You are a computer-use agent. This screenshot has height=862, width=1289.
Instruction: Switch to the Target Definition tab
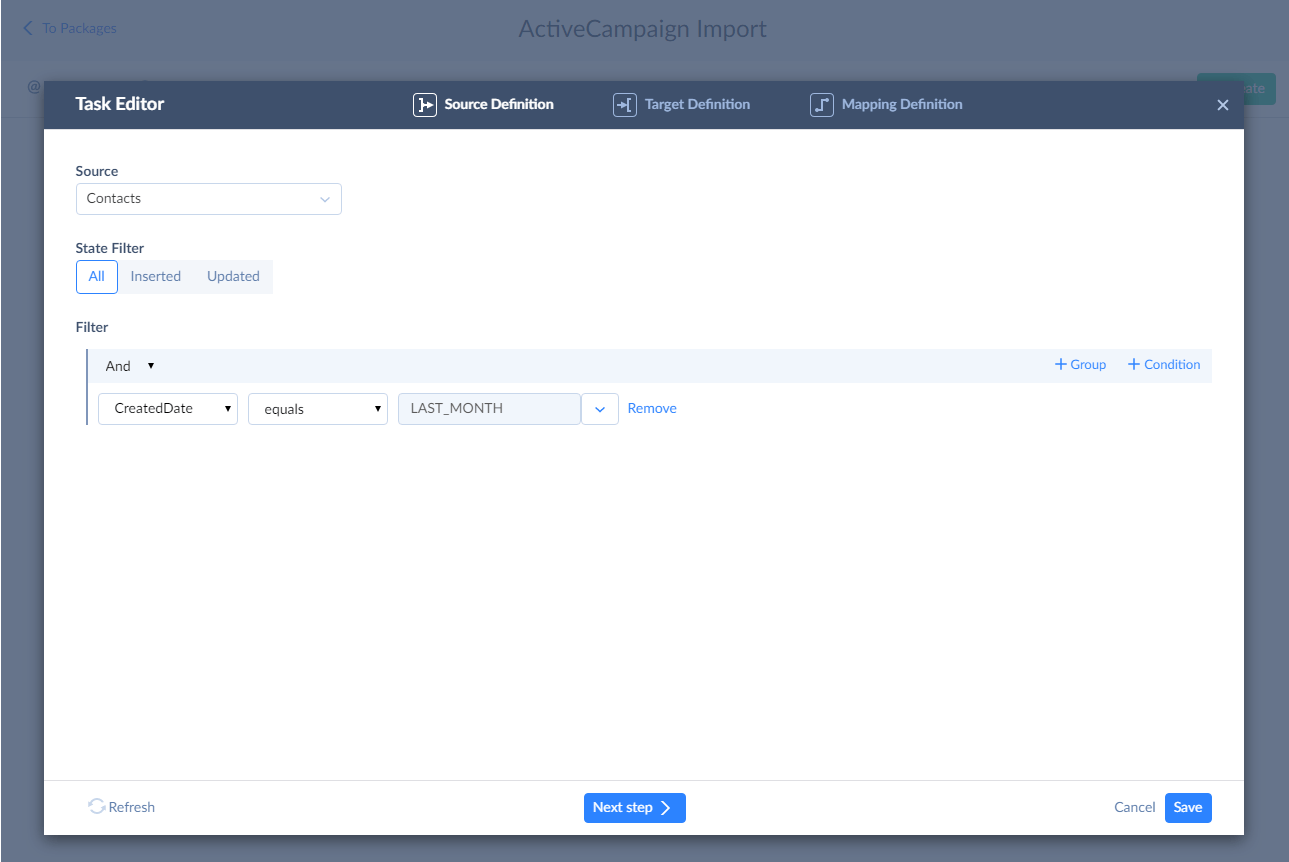point(682,105)
